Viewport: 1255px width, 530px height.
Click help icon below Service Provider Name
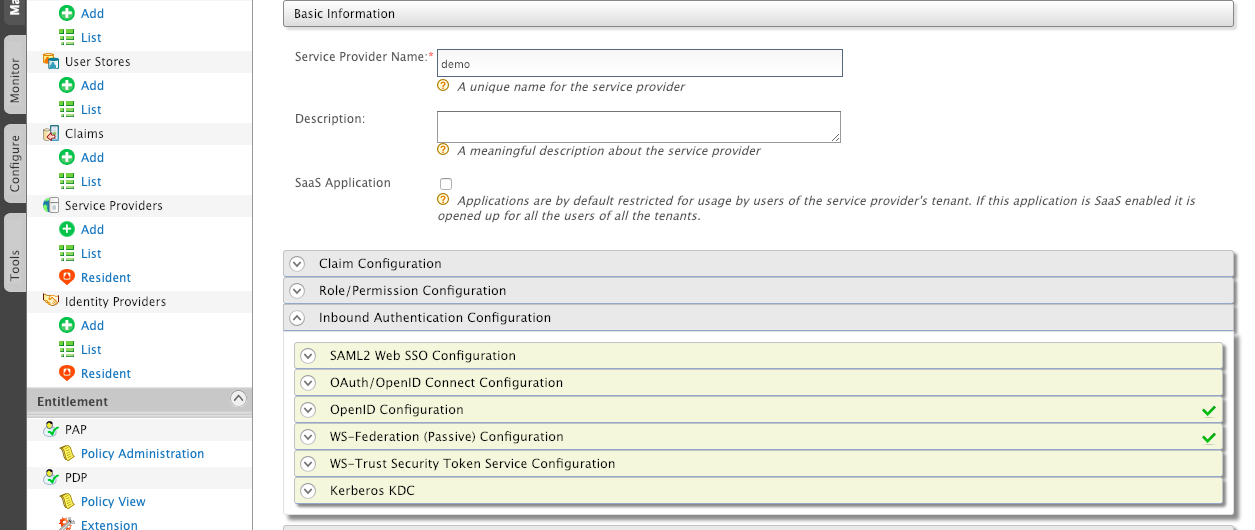pos(443,86)
